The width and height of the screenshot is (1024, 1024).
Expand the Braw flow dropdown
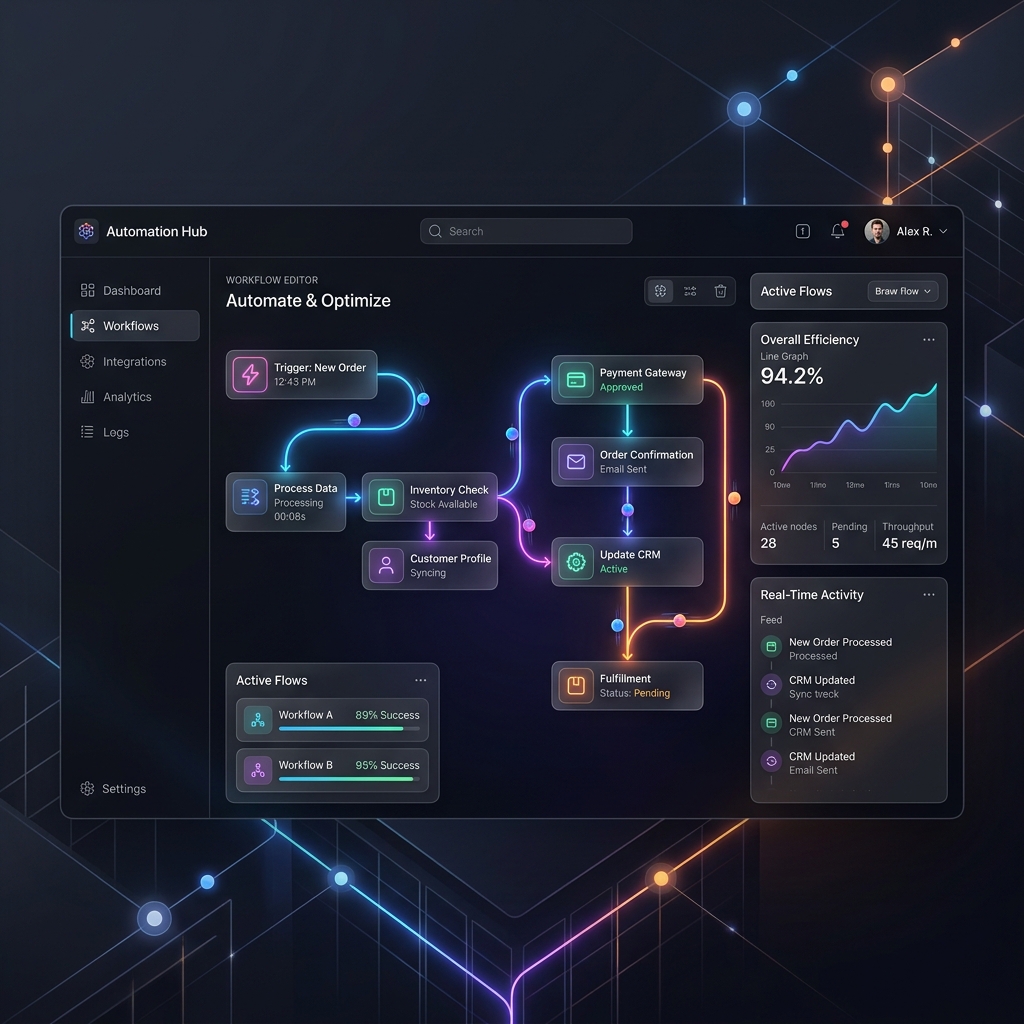click(x=903, y=291)
